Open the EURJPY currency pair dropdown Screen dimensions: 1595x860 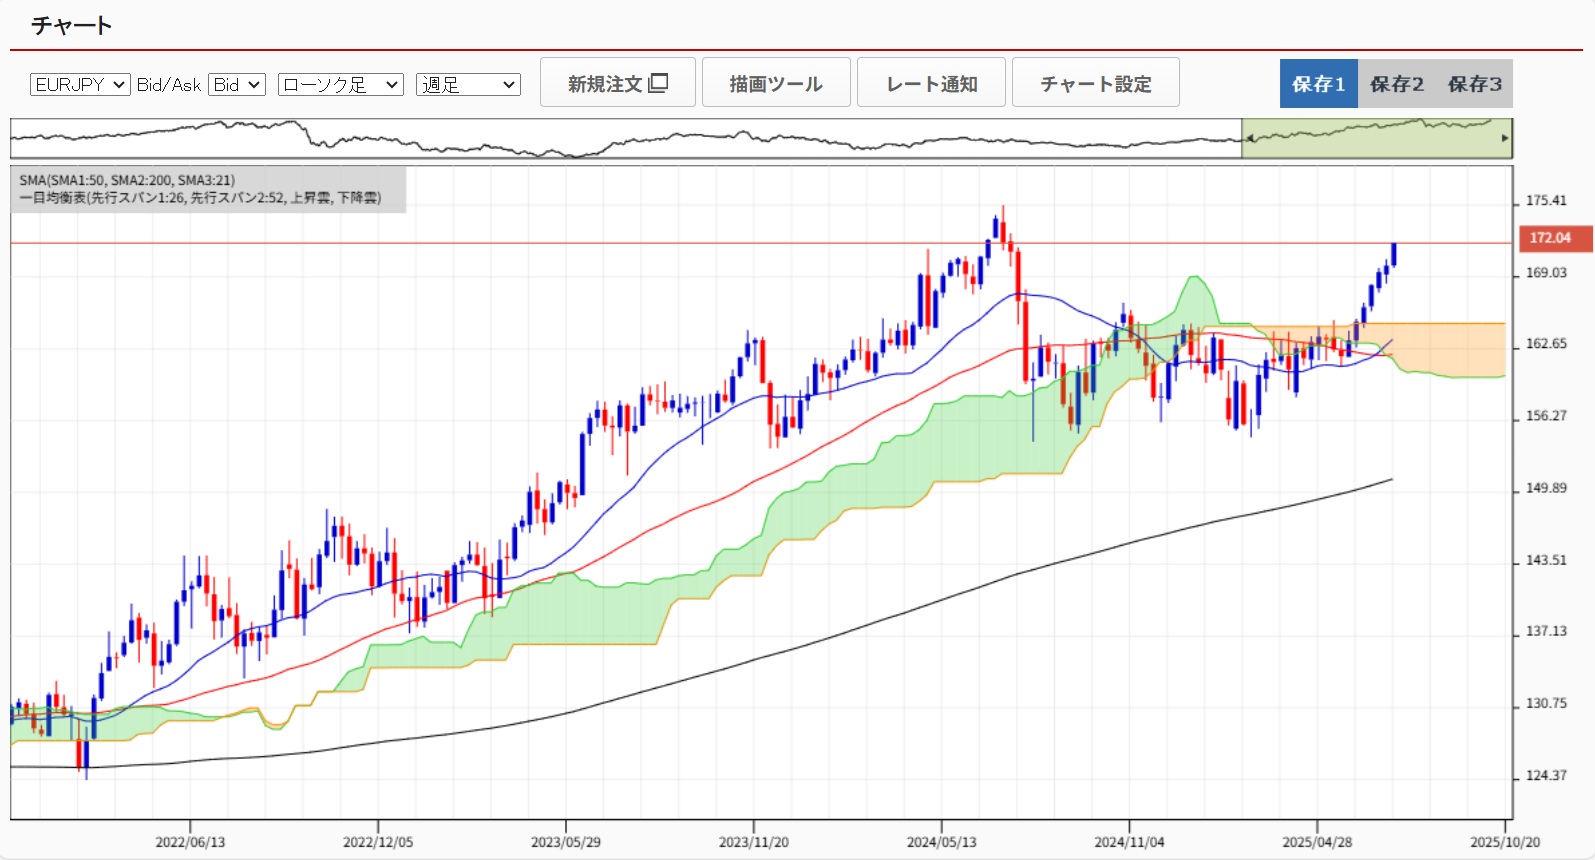point(80,85)
